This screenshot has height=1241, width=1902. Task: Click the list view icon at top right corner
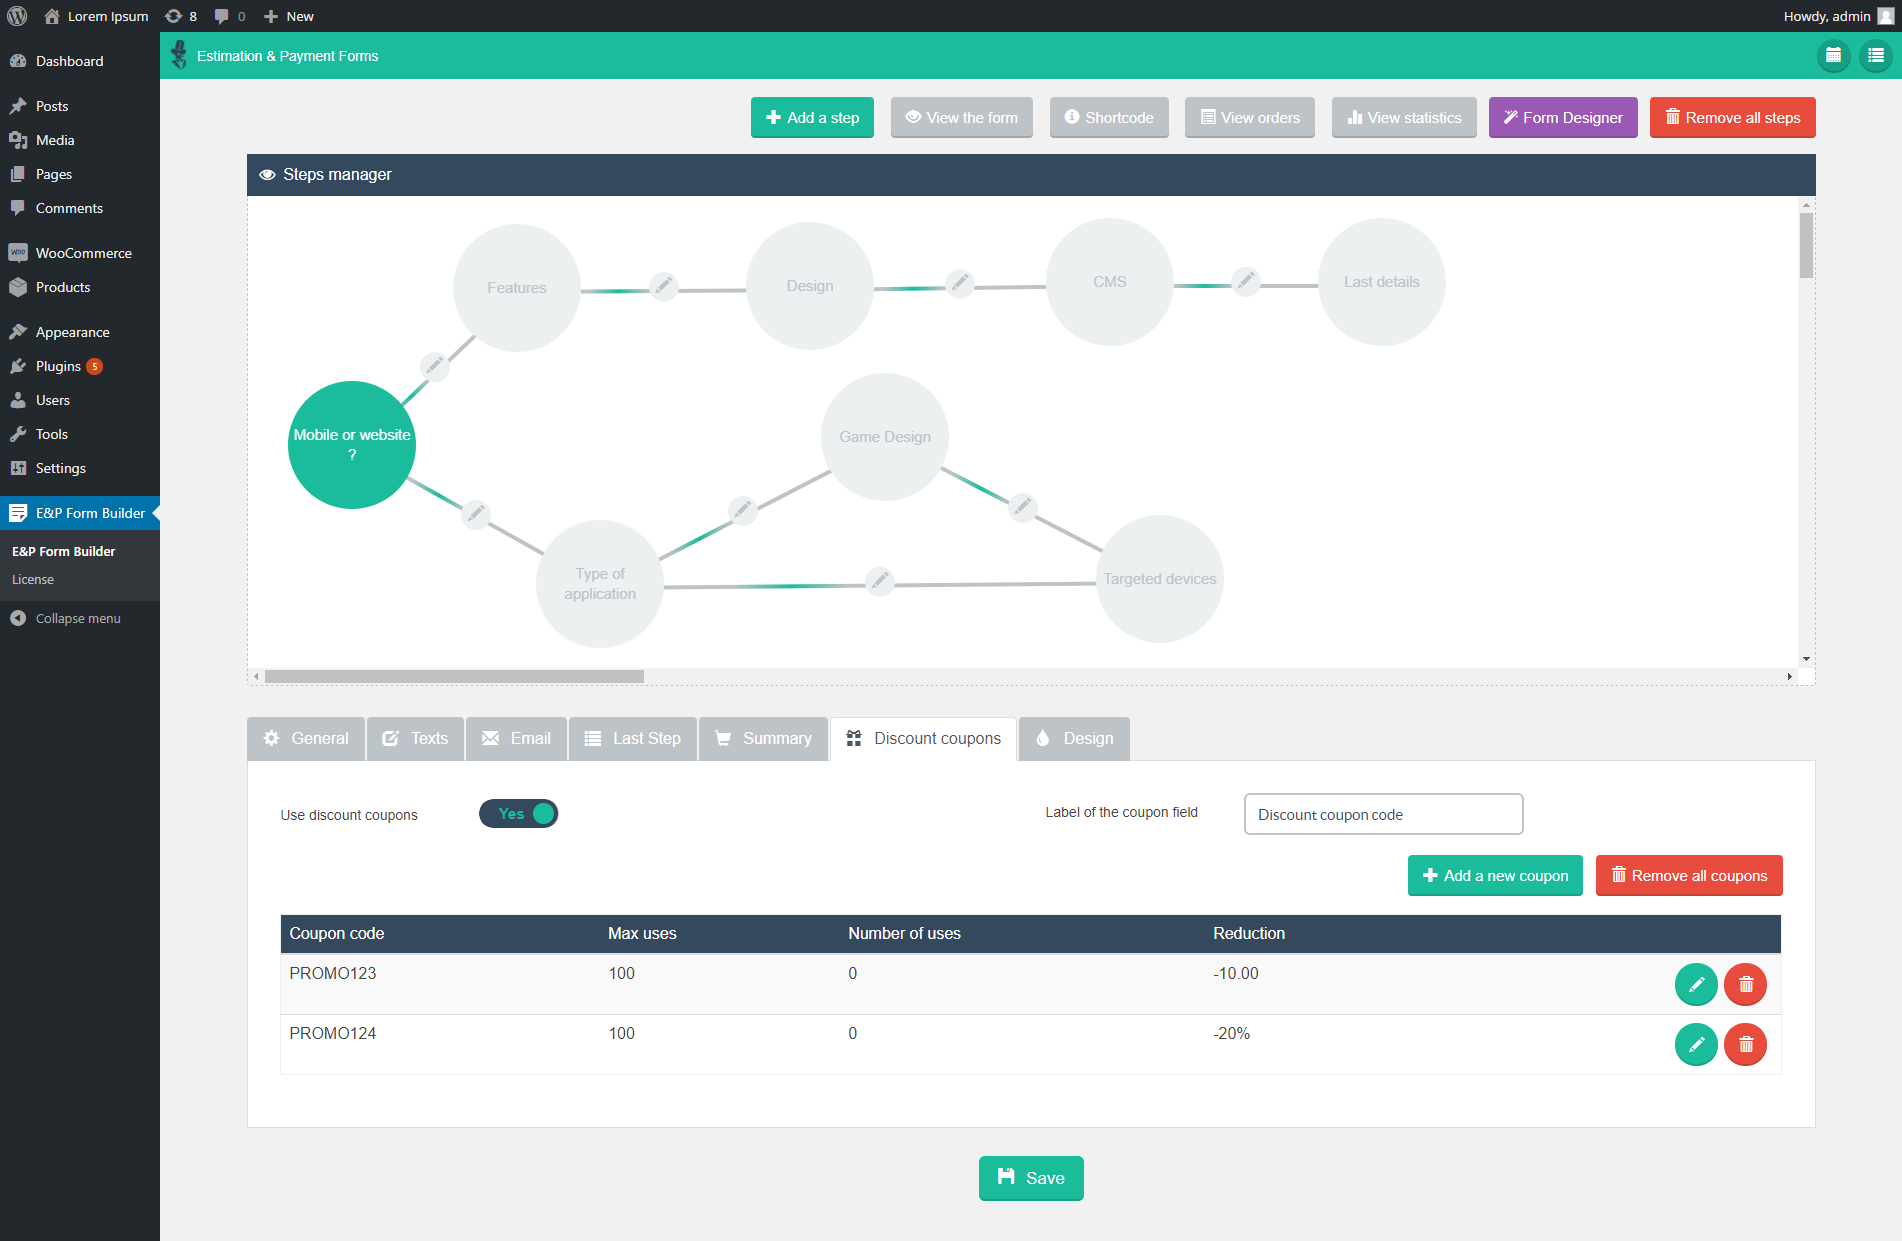click(x=1875, y=56)
